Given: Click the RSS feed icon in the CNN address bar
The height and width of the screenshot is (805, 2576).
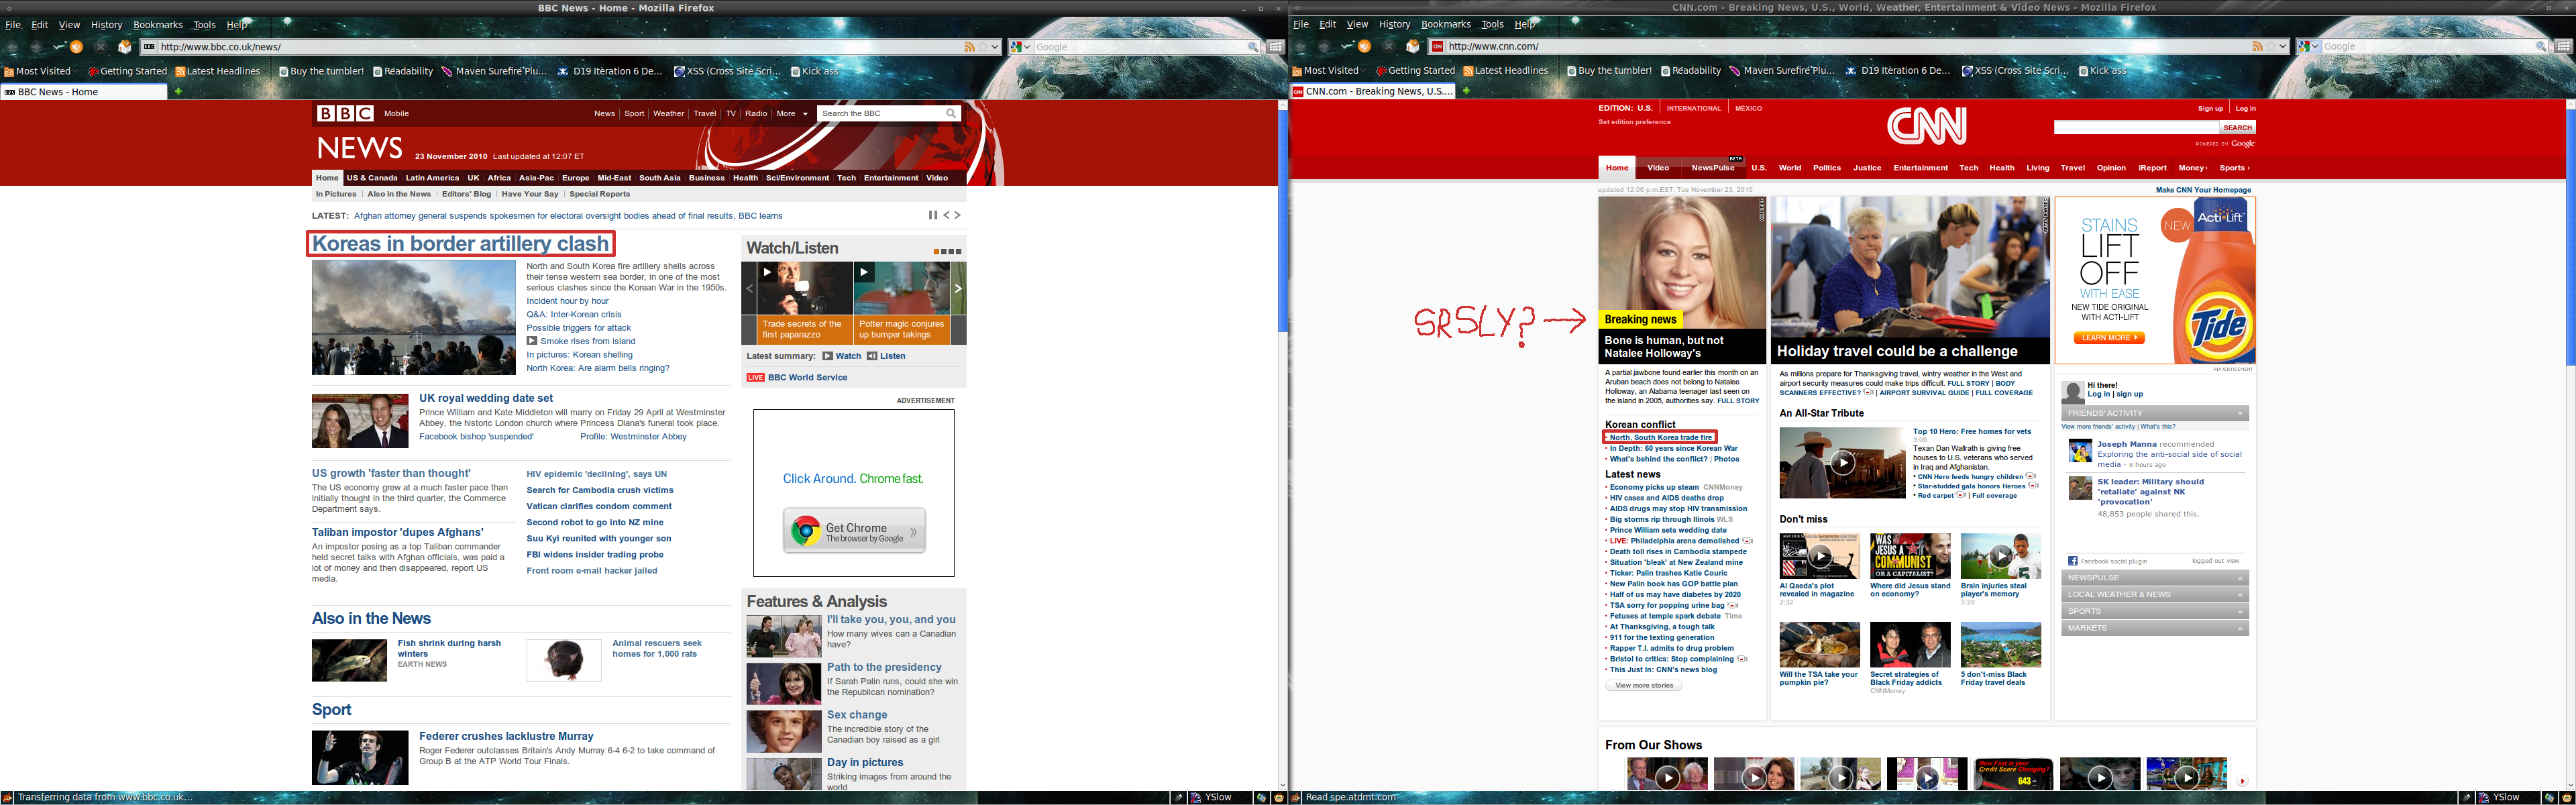Looking at the screenshot, I should pyautogui.click(x=2257, y=47).
